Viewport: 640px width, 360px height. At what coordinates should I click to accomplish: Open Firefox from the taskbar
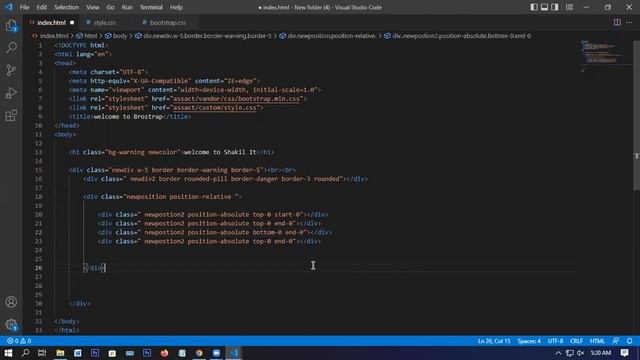[x=164, y=353]
